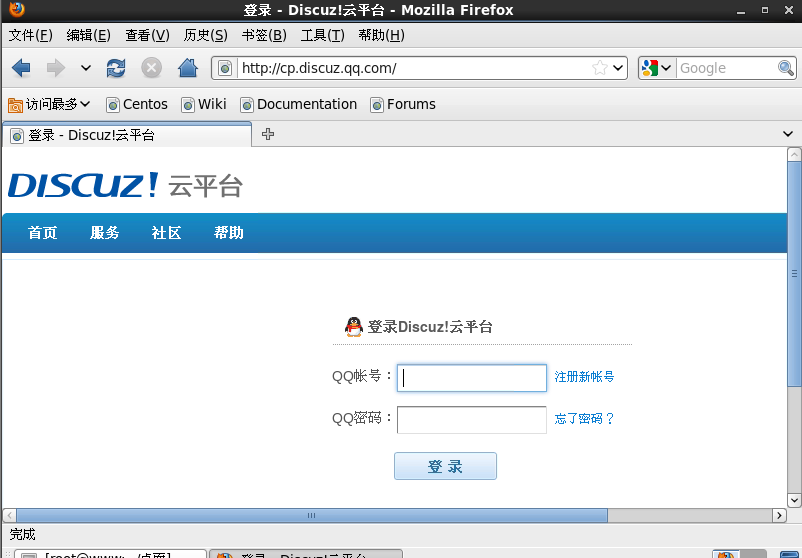Viewport: 802px width, 558px height.
Task: Click the horizontal scrollbar left arrow
Action: point(9,516)
